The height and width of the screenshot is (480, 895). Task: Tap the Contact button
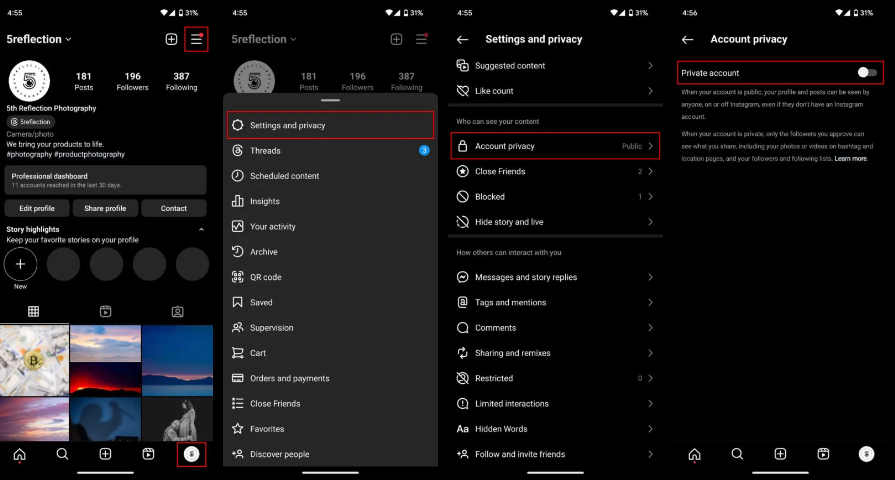(174, 208)
